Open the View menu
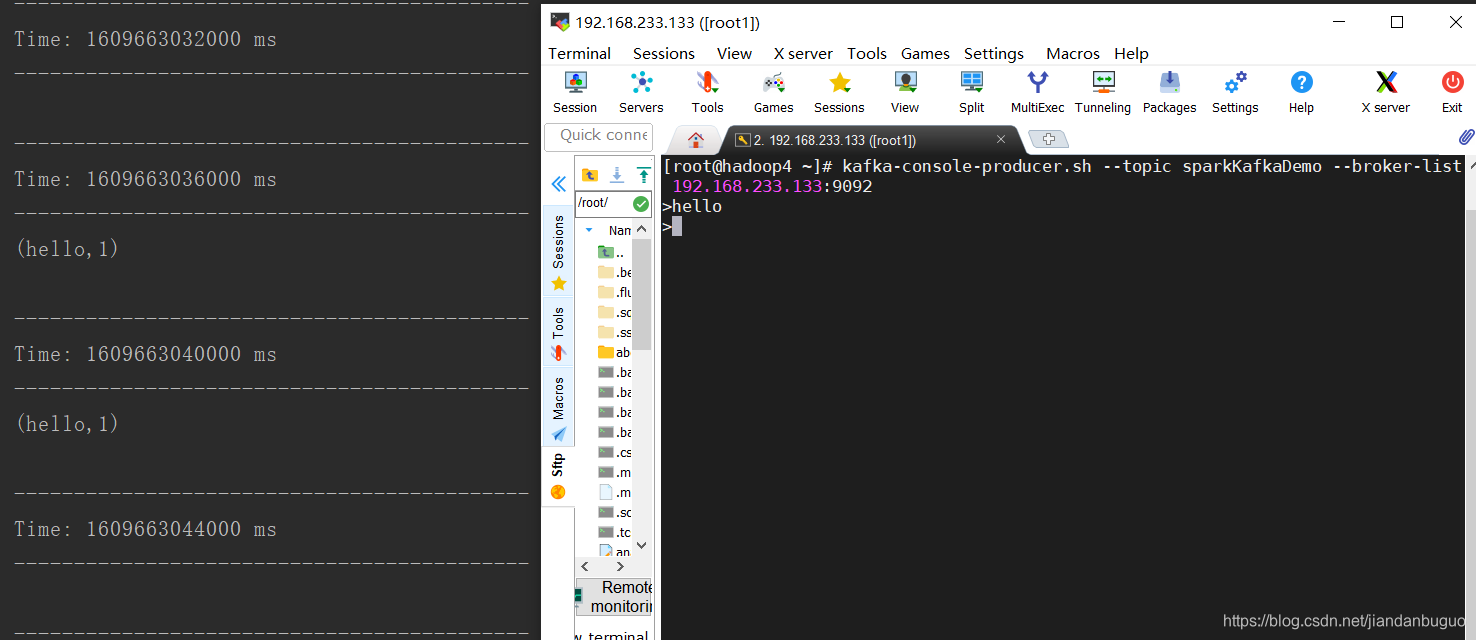1476x640 pixels. tap(734, 54)
